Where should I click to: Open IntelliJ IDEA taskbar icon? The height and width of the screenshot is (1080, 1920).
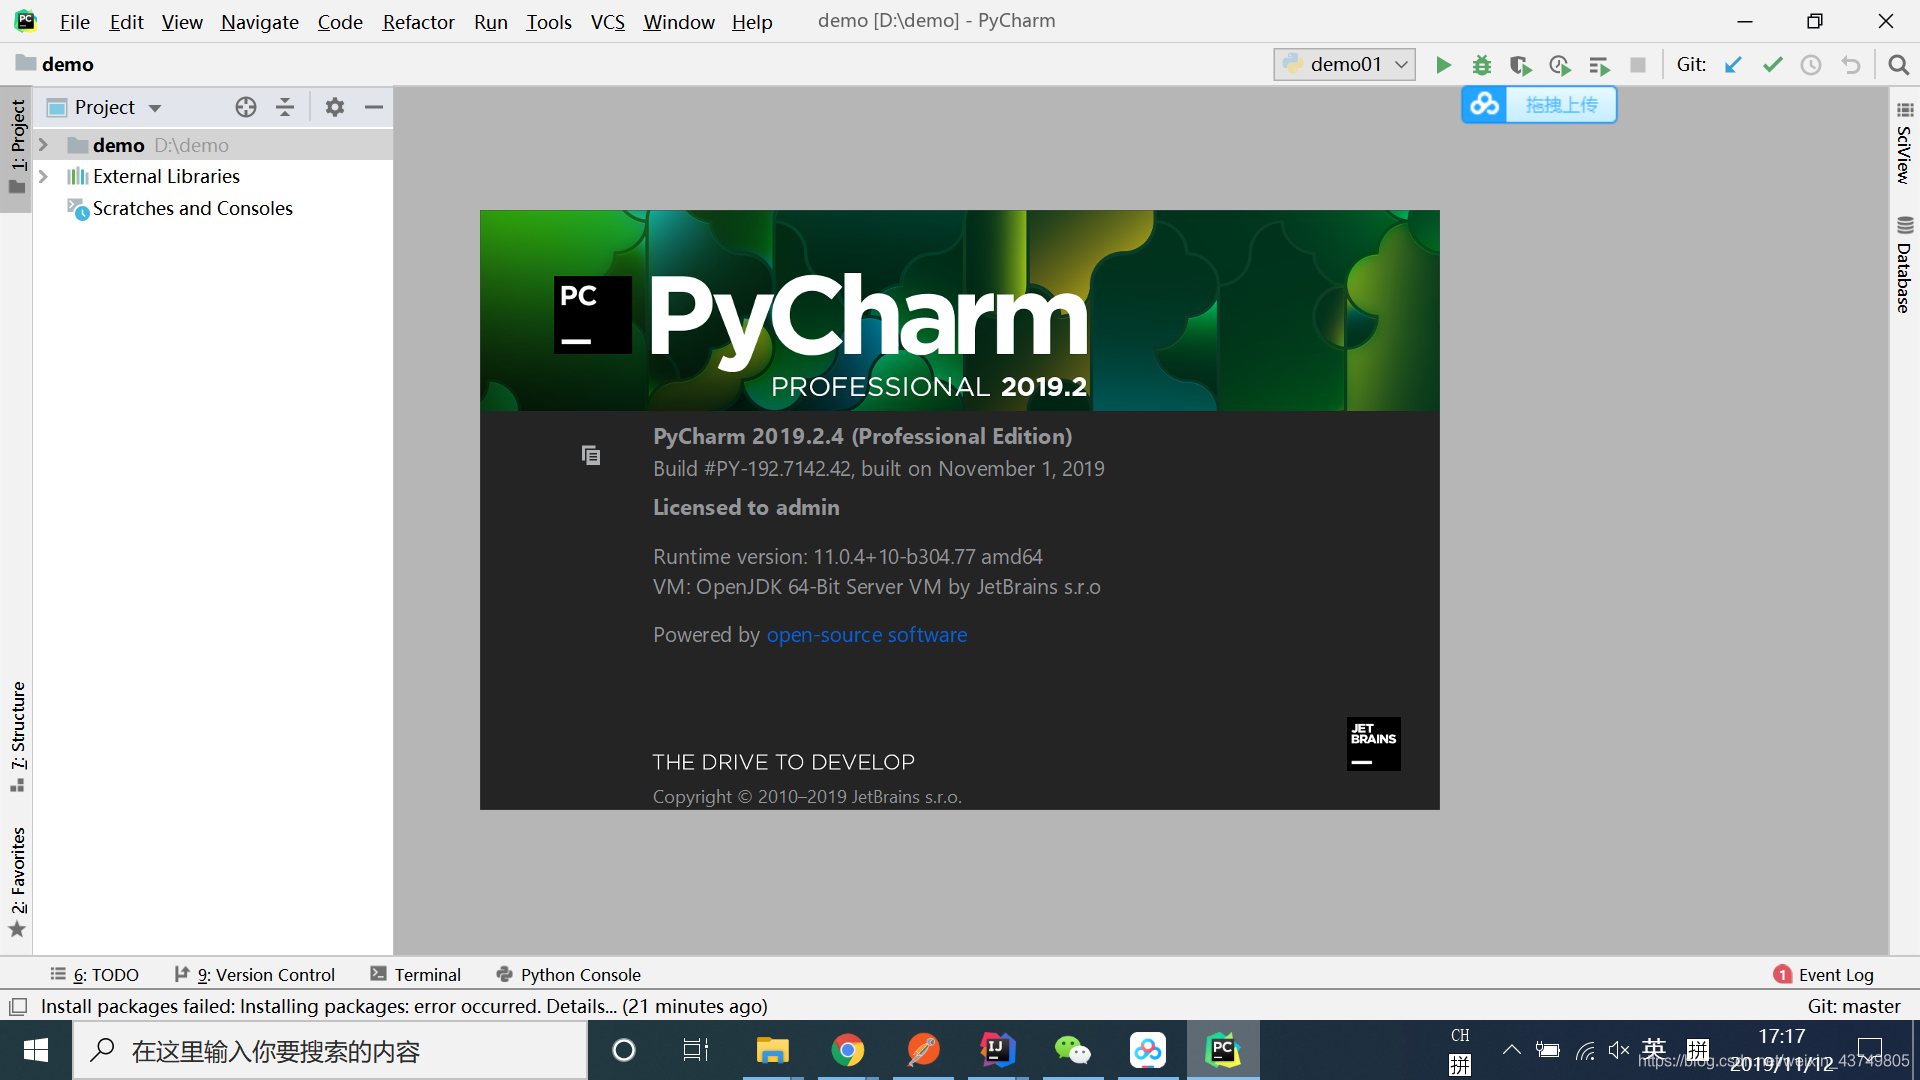click(x=998, y=1050)
